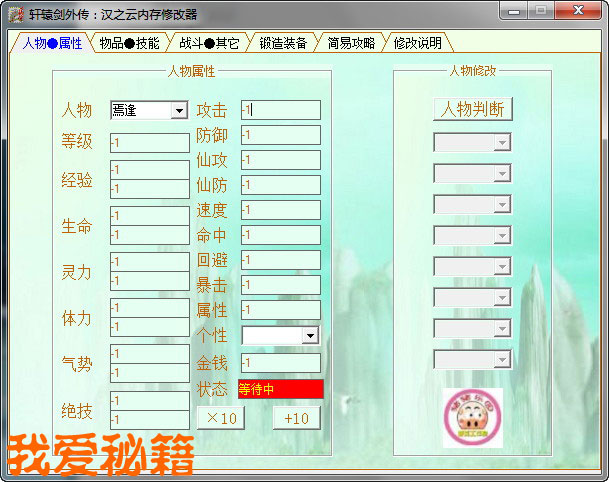This screenshot has height=482, width=609.
Task: Click the red 等待中 status indicator
Action: 280,389
